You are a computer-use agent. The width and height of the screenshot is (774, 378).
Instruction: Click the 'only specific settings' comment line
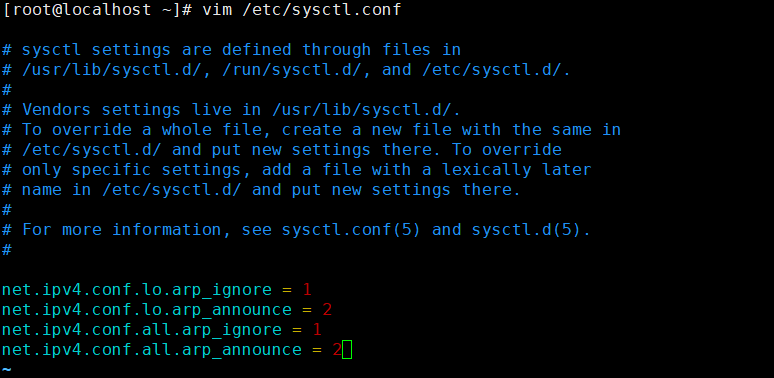click(x=297, y=170)
